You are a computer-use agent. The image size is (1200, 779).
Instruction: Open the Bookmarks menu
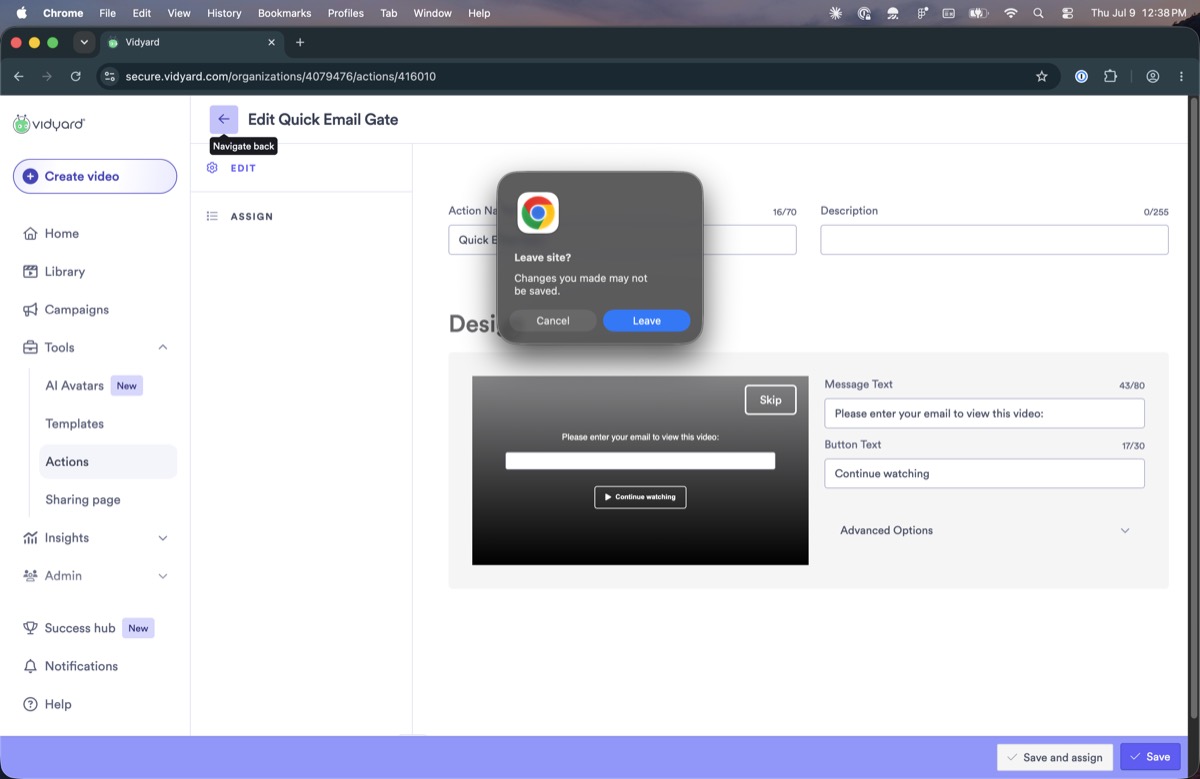(x=284, y=13)
